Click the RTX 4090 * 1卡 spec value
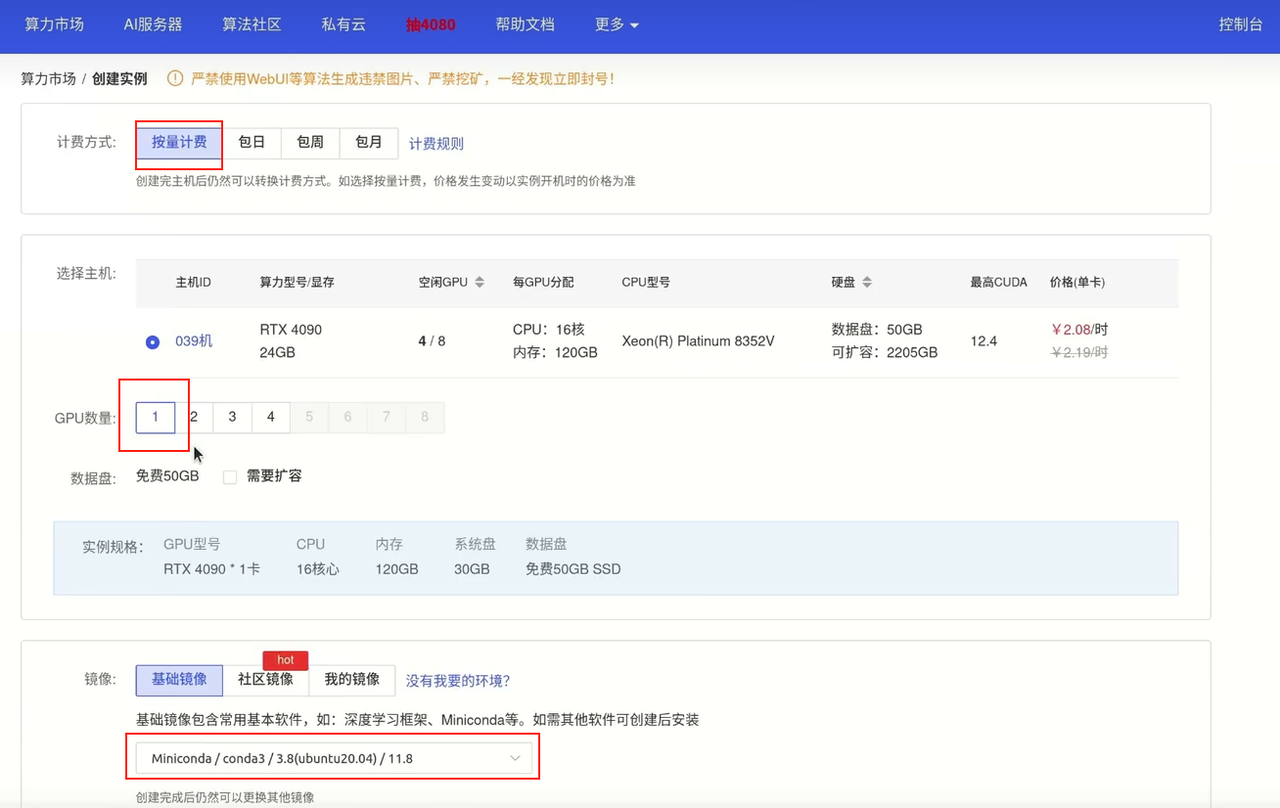Viewport: 1280px width, 808px height. pyautogui.click(x=212, y=569)
